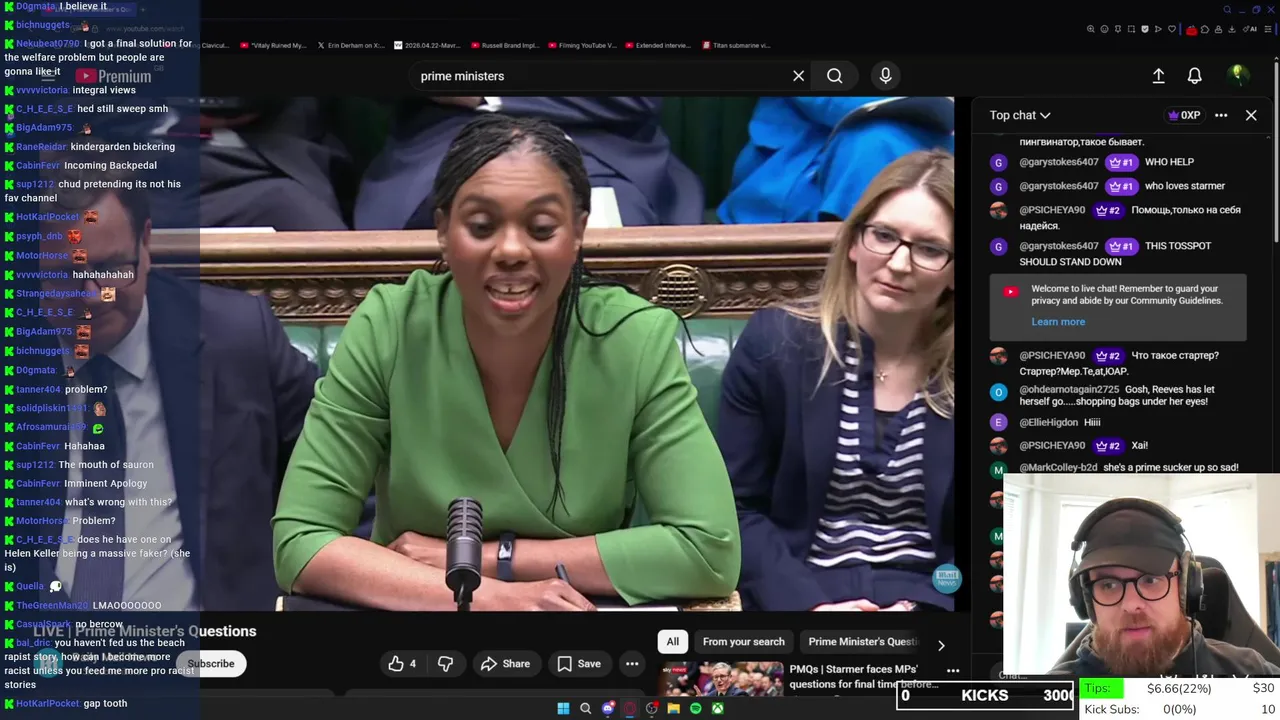Click the browser send flow icon

(1158, 29)
